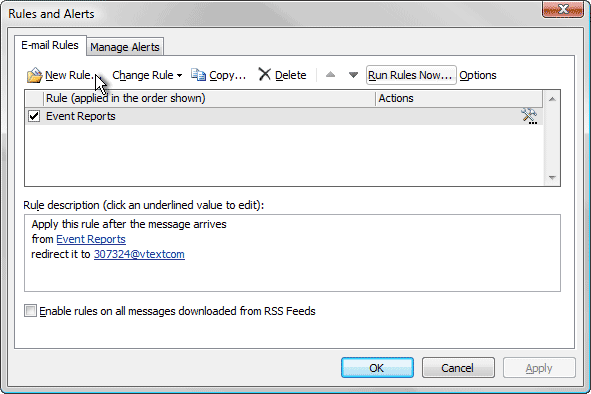This screenshot has height=394, width=591.
Task: Click the tools icon in the Actions column
Action: 529,116
